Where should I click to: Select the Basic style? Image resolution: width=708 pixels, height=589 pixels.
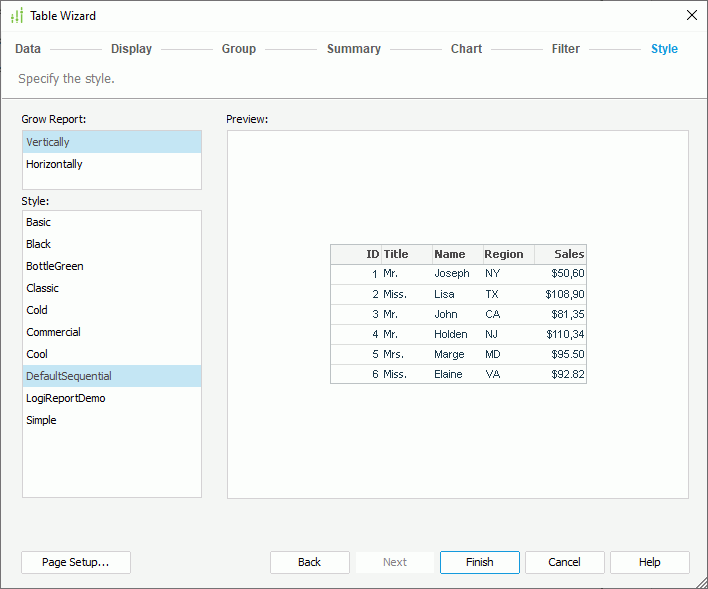pos(39,222)
